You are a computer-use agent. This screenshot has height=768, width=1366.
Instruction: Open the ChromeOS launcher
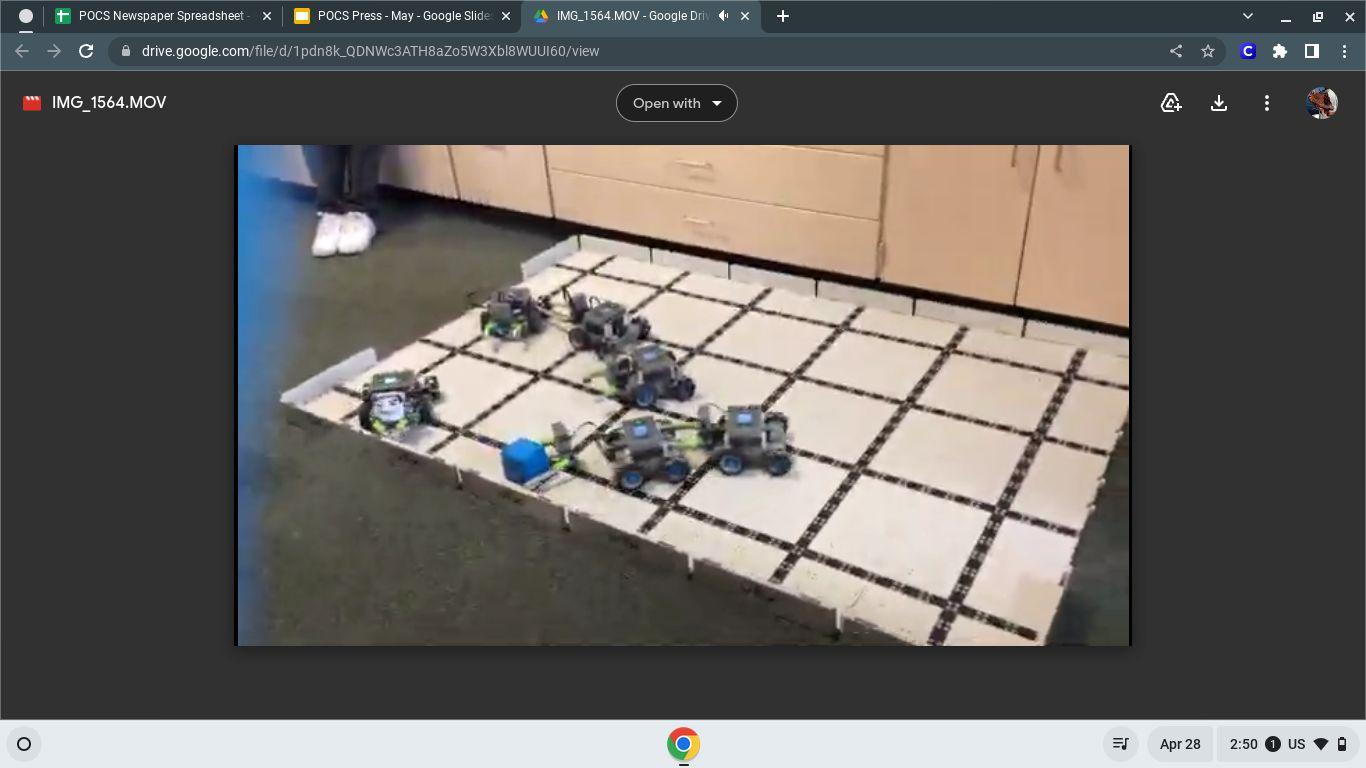pos(24,744)
